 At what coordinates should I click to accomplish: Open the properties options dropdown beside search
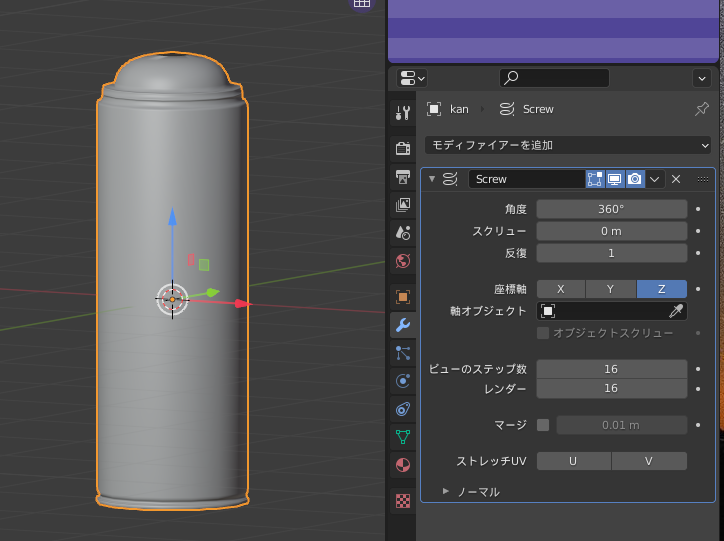pos(702,78)
